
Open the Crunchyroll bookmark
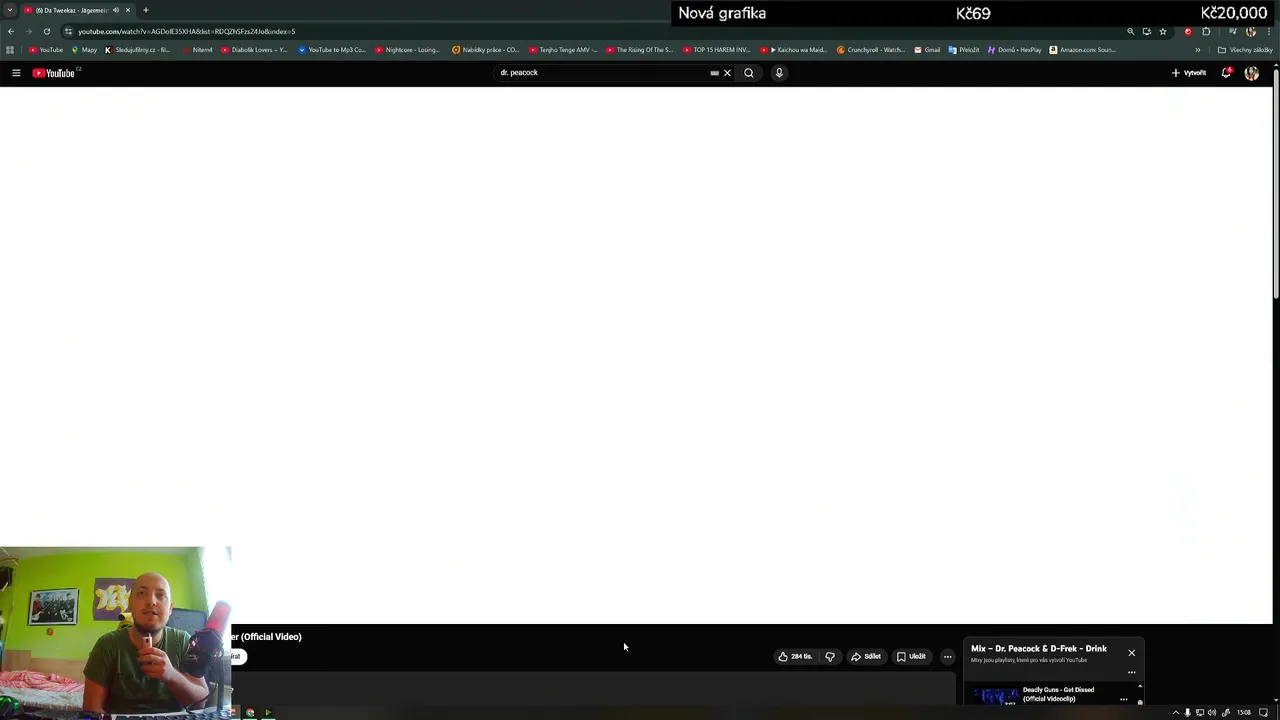(871, 50)
